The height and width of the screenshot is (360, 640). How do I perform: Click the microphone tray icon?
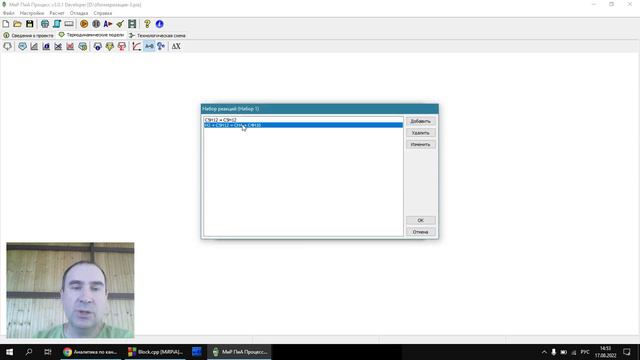(x=554, y=352)
